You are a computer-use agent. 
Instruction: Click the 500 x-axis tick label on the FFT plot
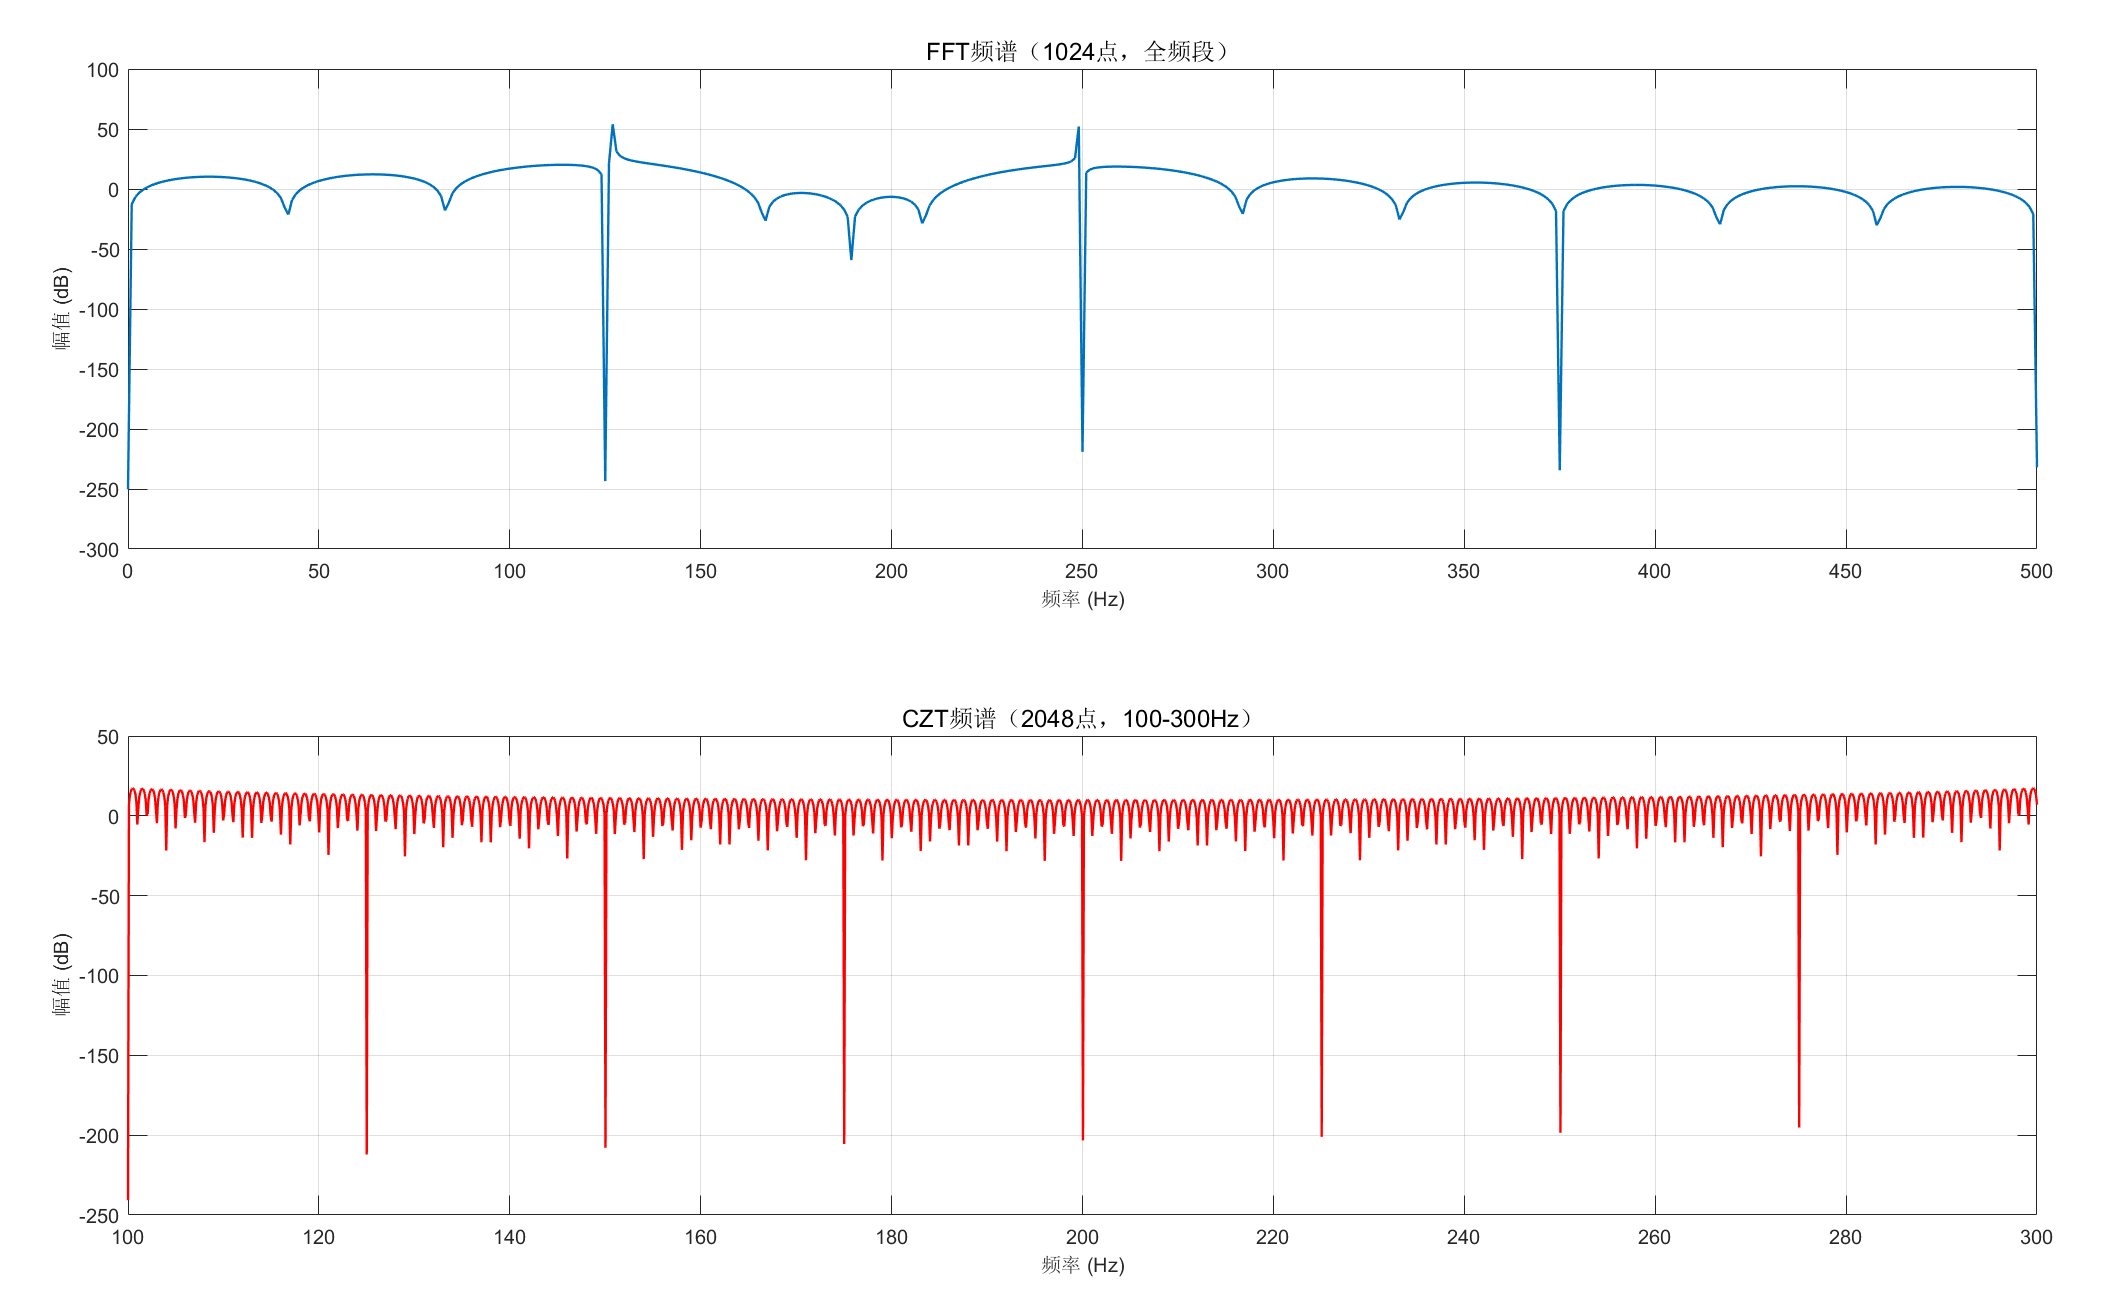coord(2035,571)
